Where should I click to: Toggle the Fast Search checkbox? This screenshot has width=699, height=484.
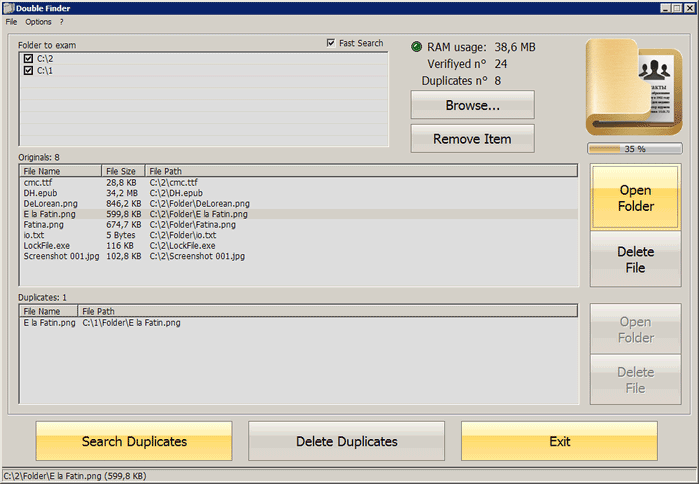[331, 43]
